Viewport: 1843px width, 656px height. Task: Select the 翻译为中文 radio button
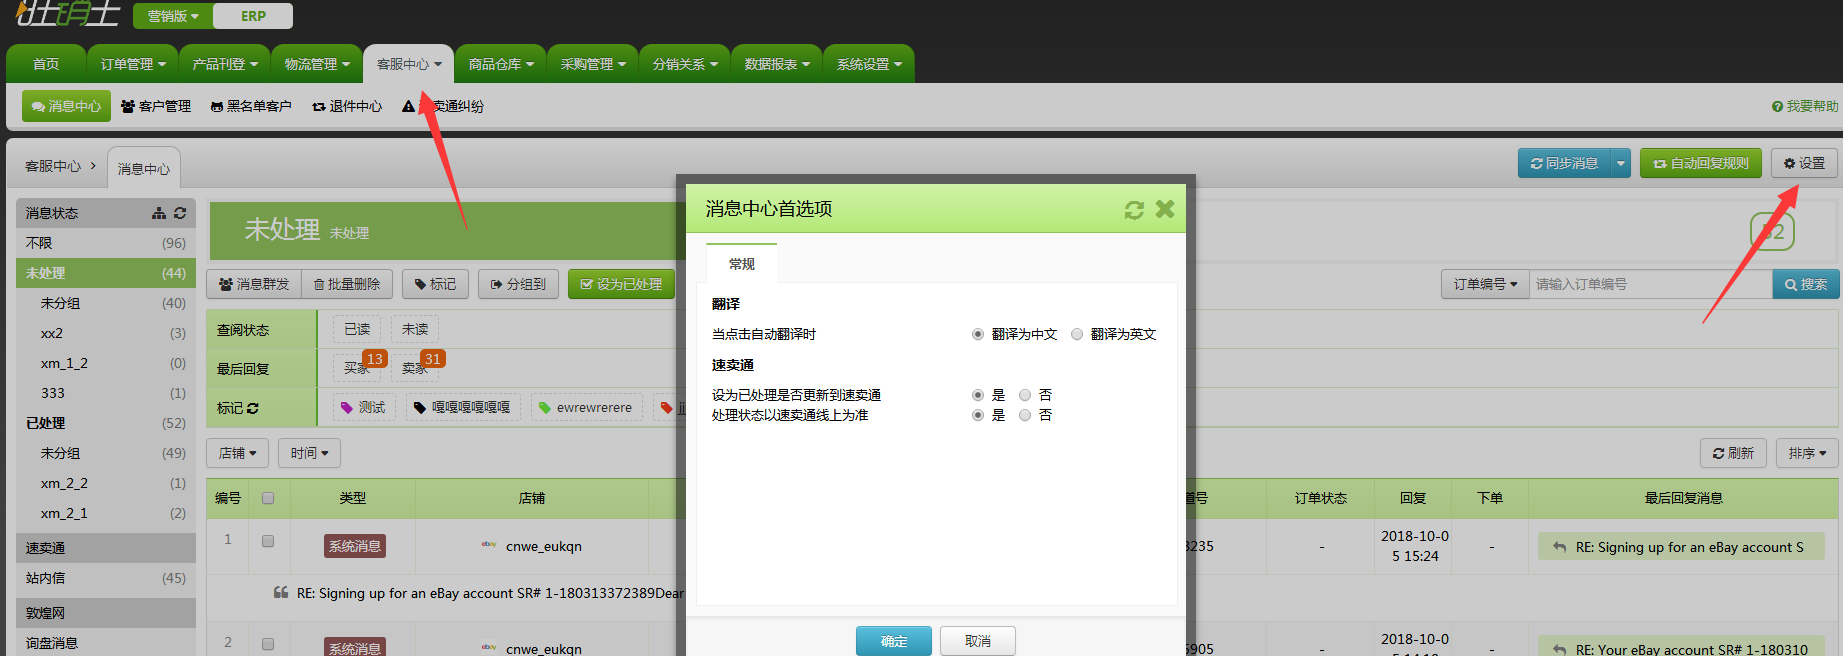978,334
